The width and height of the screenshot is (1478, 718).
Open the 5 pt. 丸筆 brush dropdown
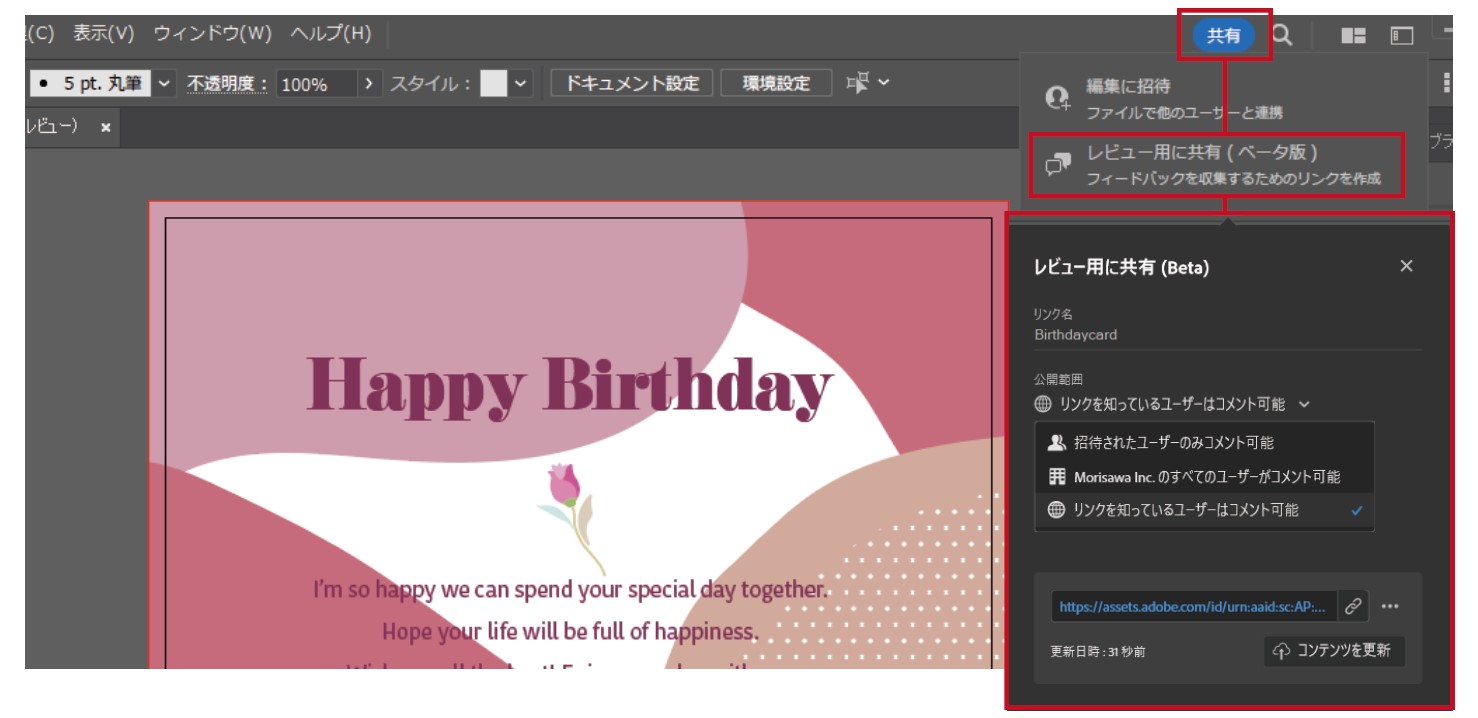[x=165, y=84]
